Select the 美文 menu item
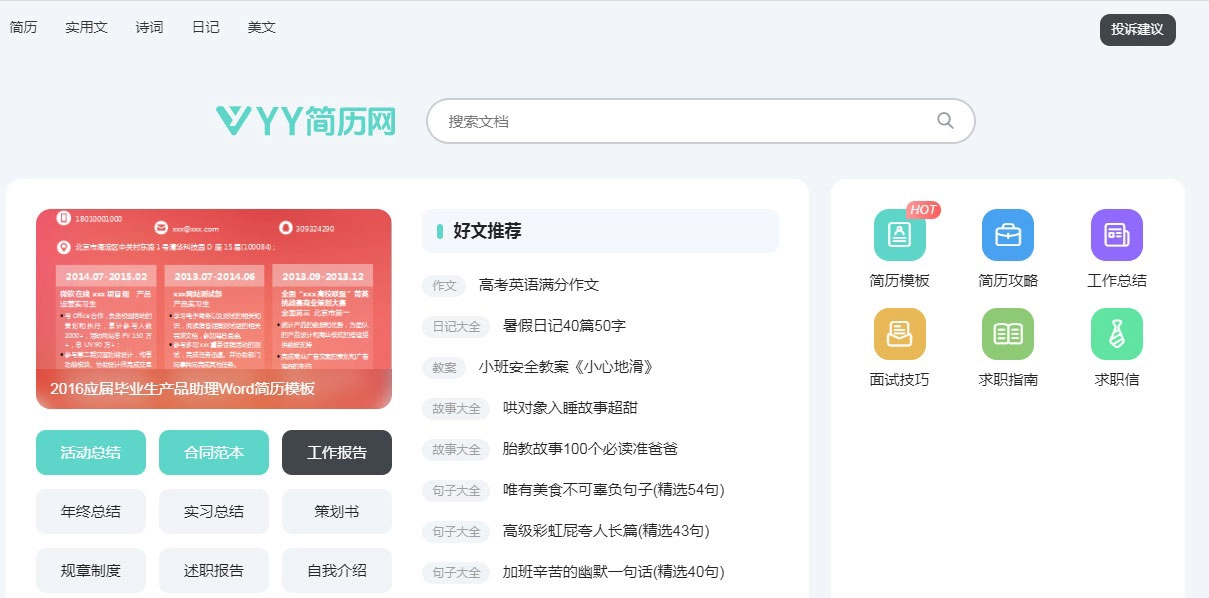 pos(261,27)
